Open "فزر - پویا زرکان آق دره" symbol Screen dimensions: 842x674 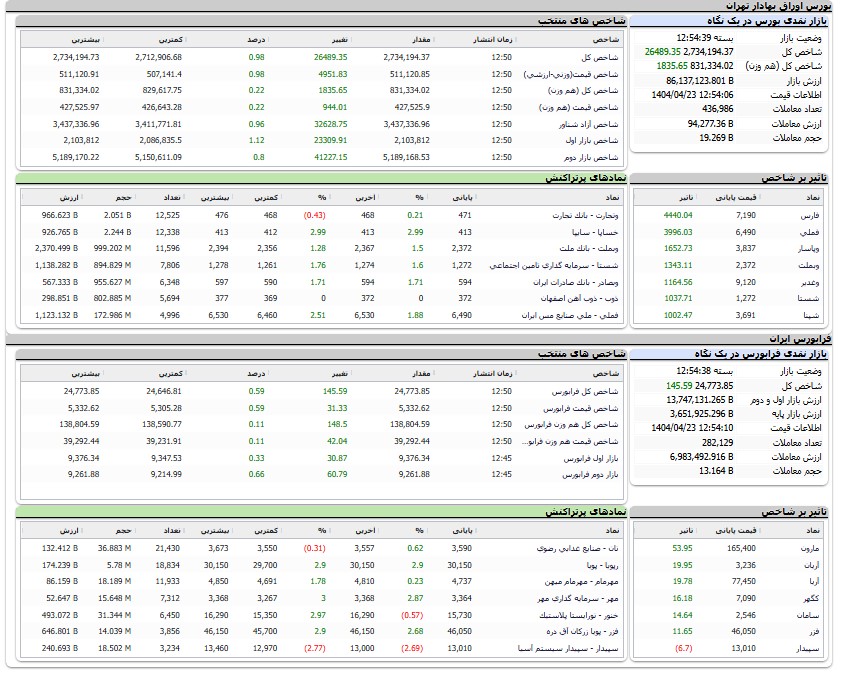(x=583, y=632)
